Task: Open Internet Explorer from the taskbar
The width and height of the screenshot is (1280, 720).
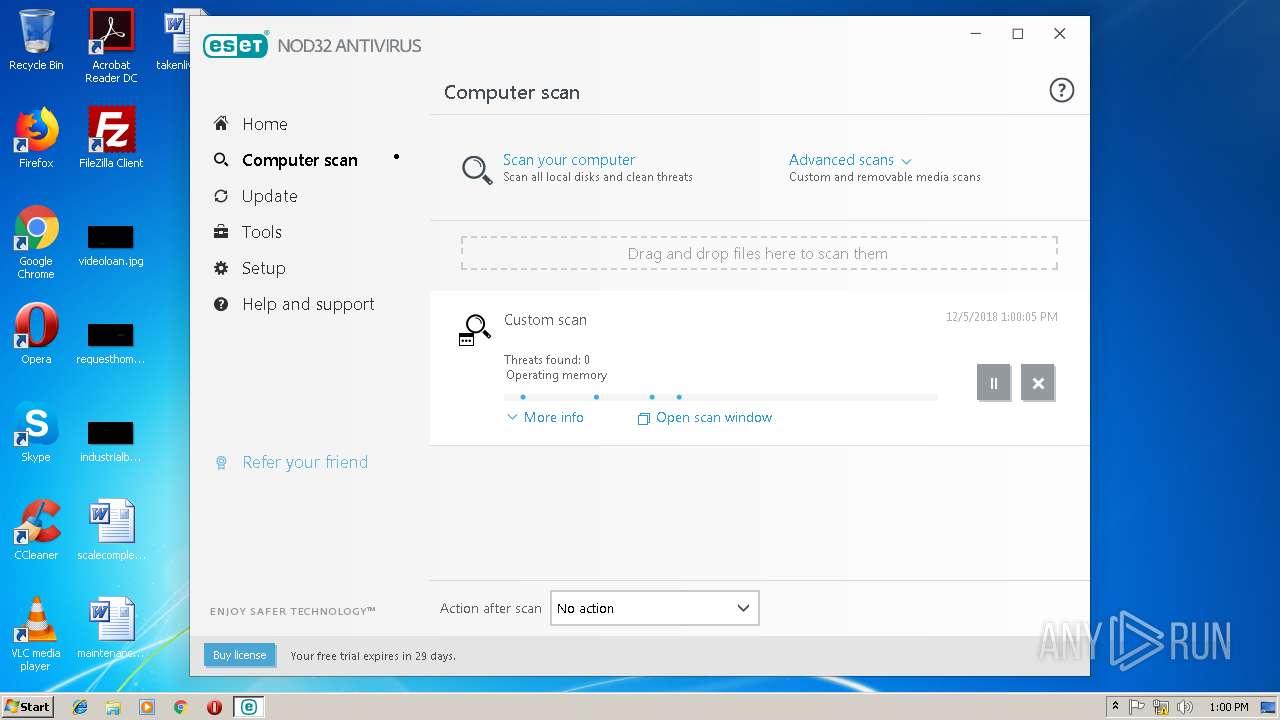Action: tap(80, 707)
